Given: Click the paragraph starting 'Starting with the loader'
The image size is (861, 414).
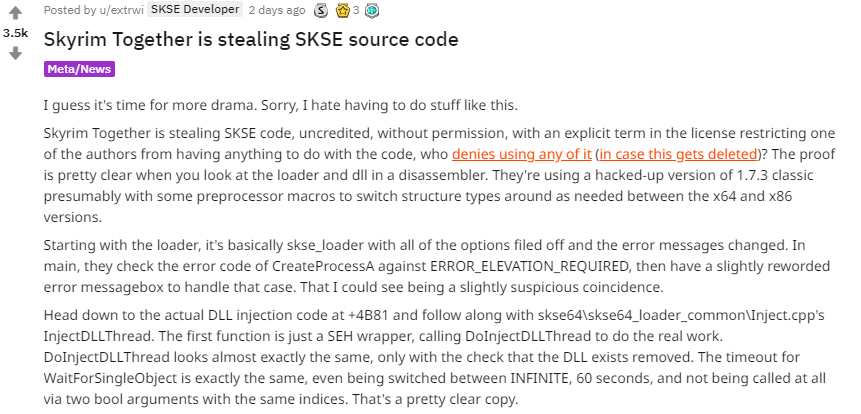Looking at the screenshot, I should pos(437,266).
